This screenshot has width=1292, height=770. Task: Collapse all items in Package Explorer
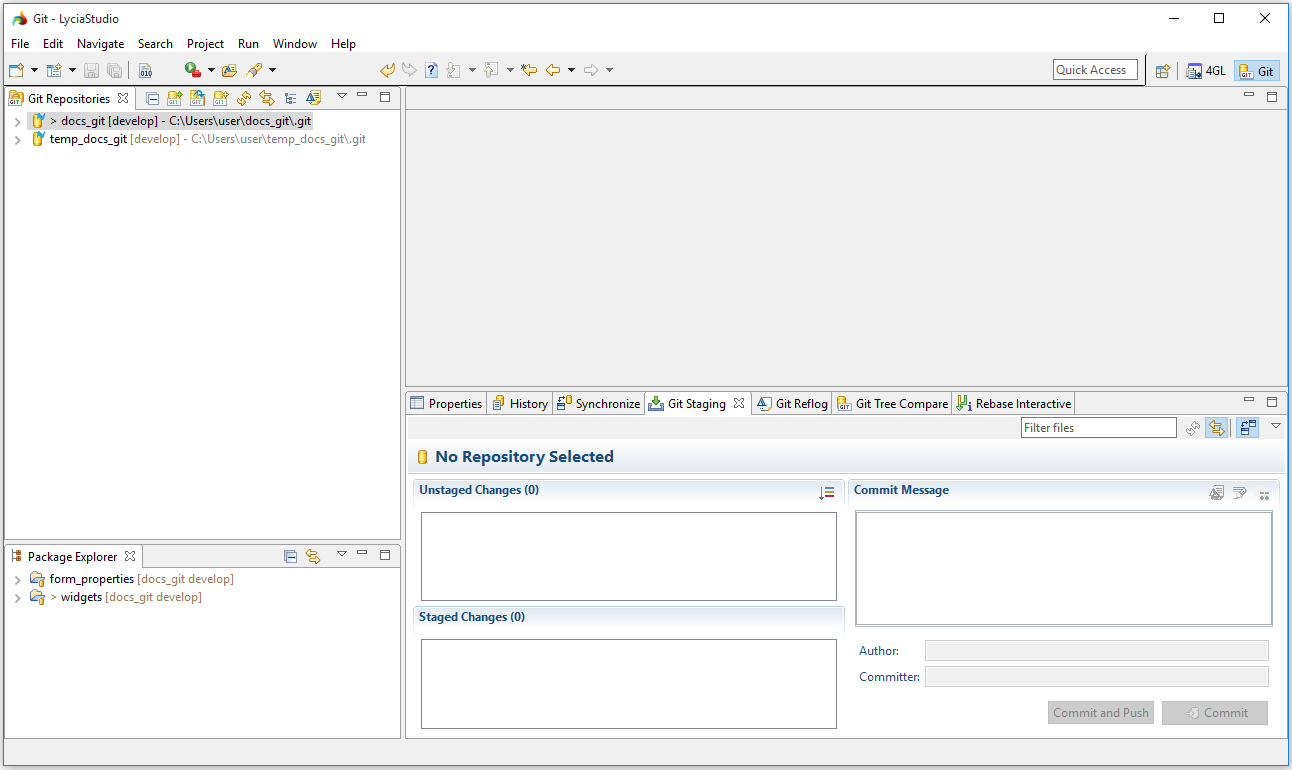[x=290, y=556]
